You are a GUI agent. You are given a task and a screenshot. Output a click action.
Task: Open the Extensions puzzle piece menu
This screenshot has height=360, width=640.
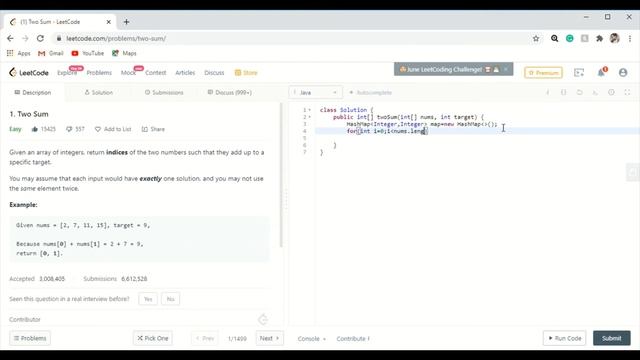click(x=599, y=38)
